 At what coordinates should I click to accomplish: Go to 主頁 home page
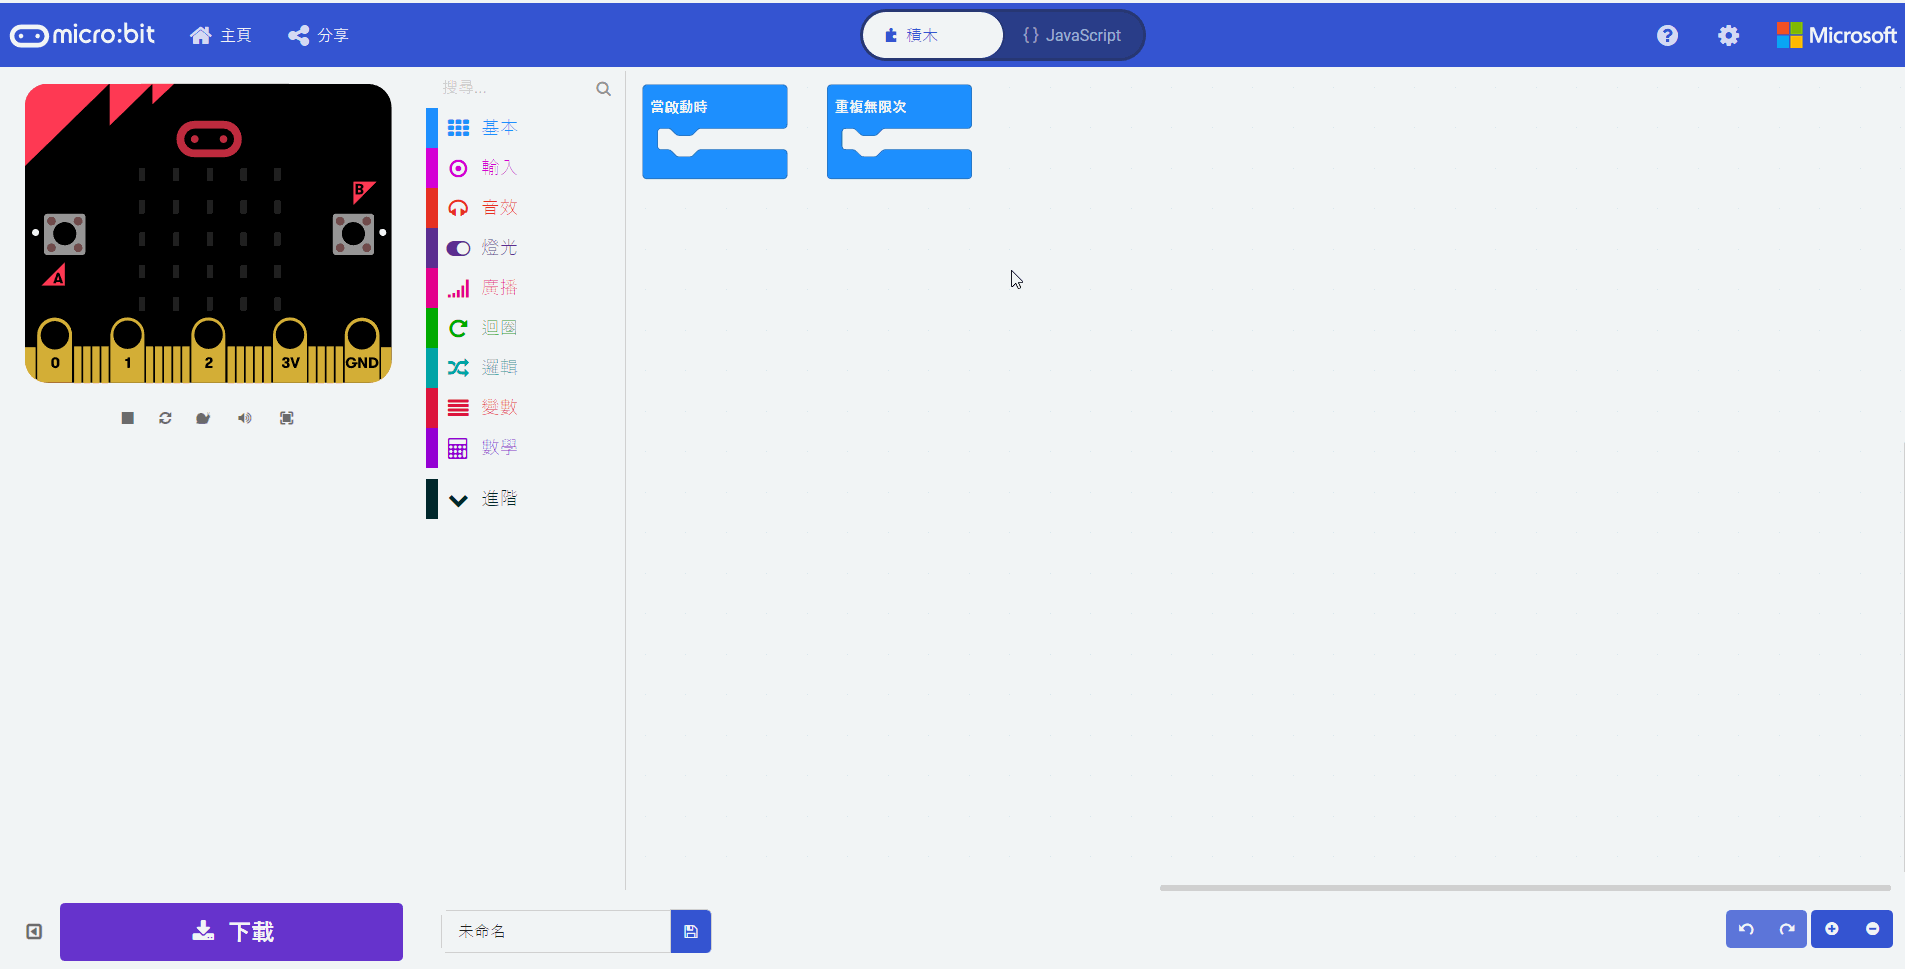[221, 35]
